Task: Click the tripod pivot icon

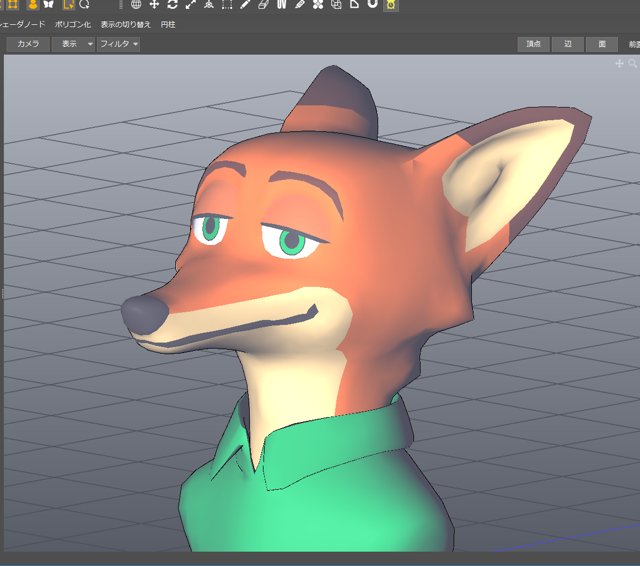Action: coord(209,4)
